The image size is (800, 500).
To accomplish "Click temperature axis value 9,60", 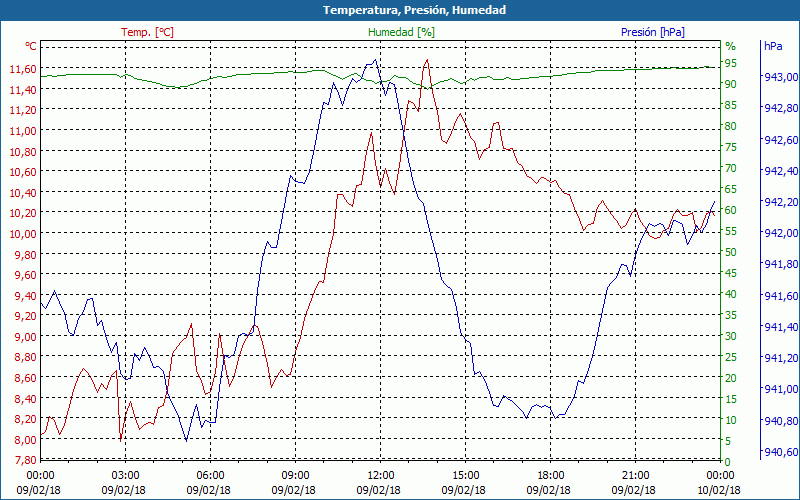I will point(26,275).
